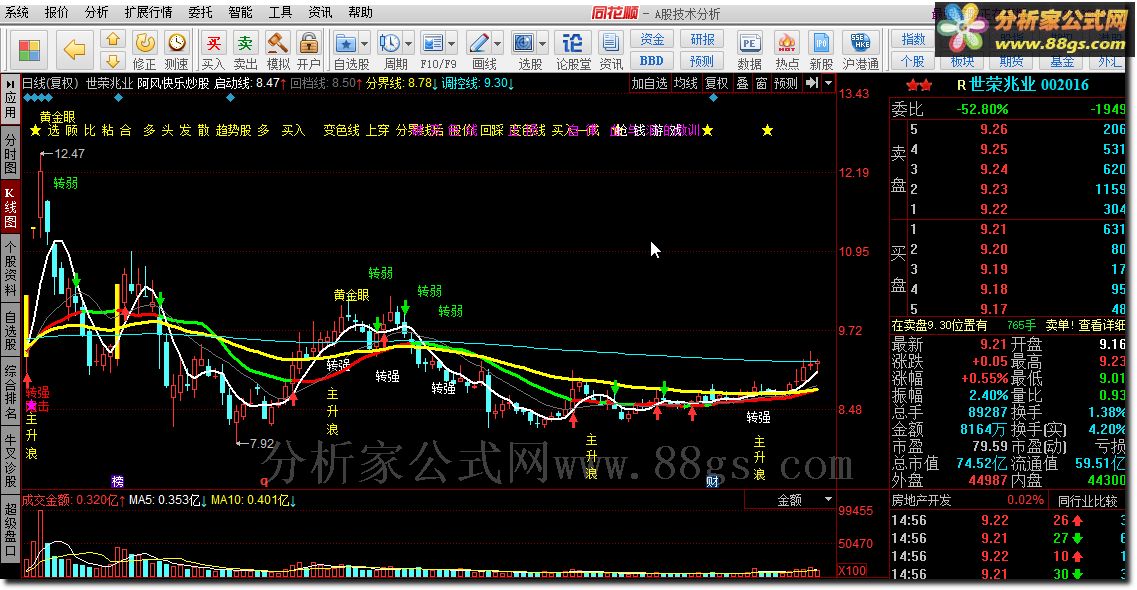Click the jump-to-end arrow icon in chart header

click(x=812, y=83)
